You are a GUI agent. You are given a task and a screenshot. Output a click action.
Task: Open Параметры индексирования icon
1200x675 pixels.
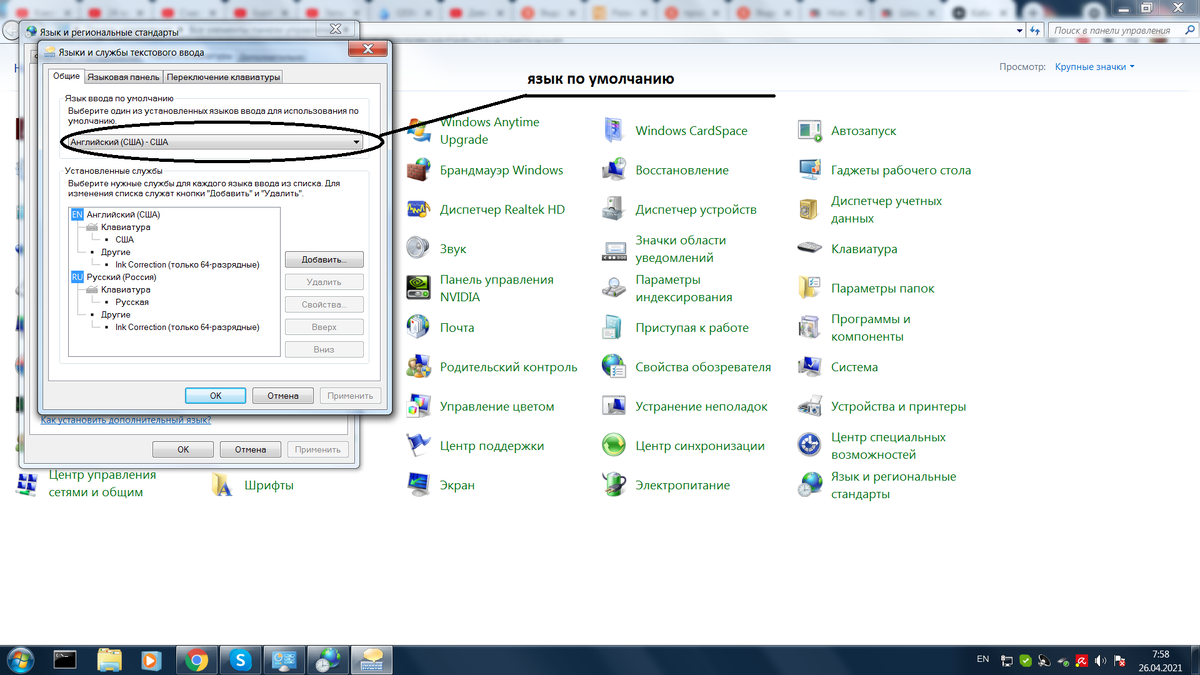(x=614, y=288)
